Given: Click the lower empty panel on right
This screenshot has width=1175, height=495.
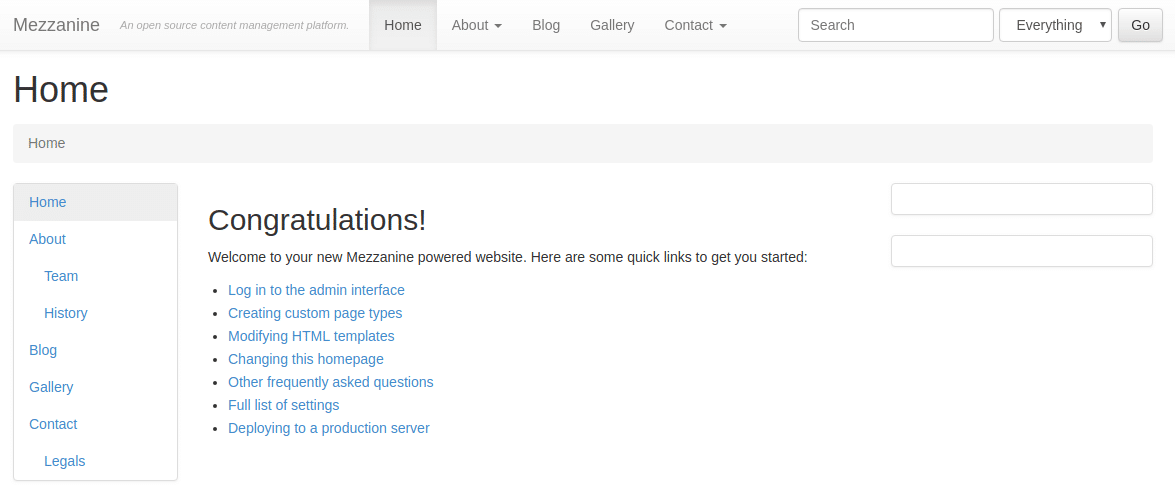Looking at the screenshot, I should (1021, 251).
